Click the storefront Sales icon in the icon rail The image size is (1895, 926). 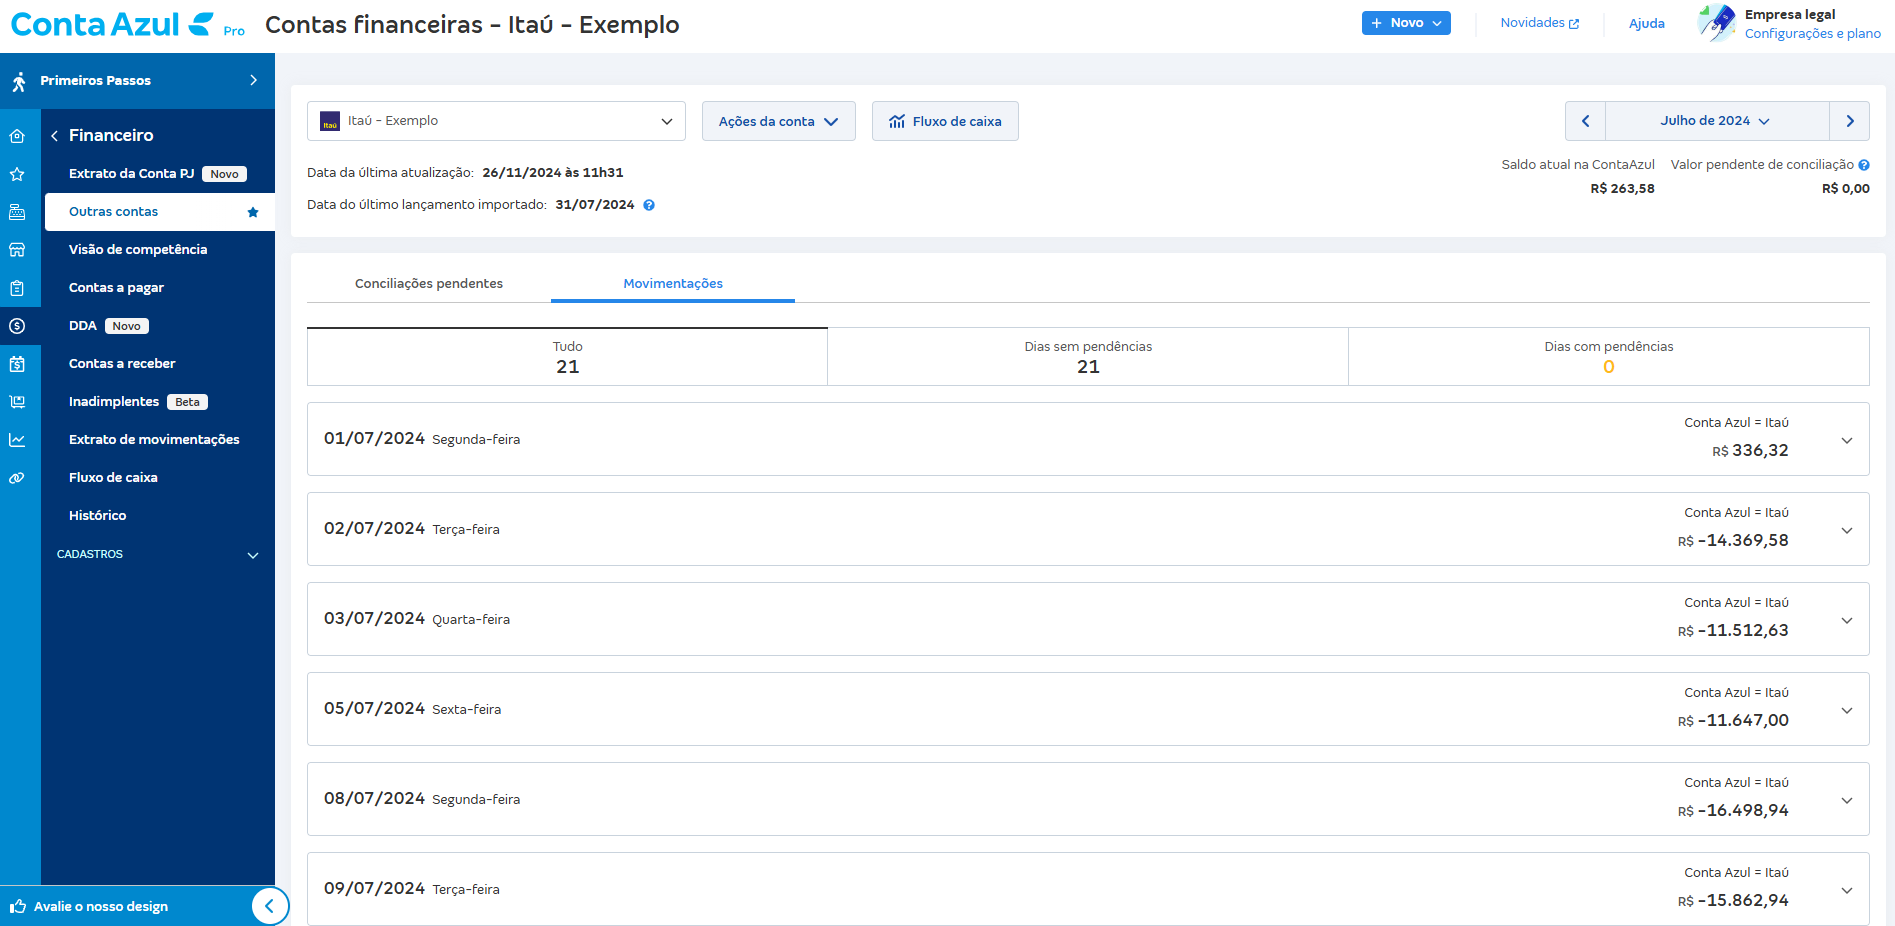tap(18, 249)
